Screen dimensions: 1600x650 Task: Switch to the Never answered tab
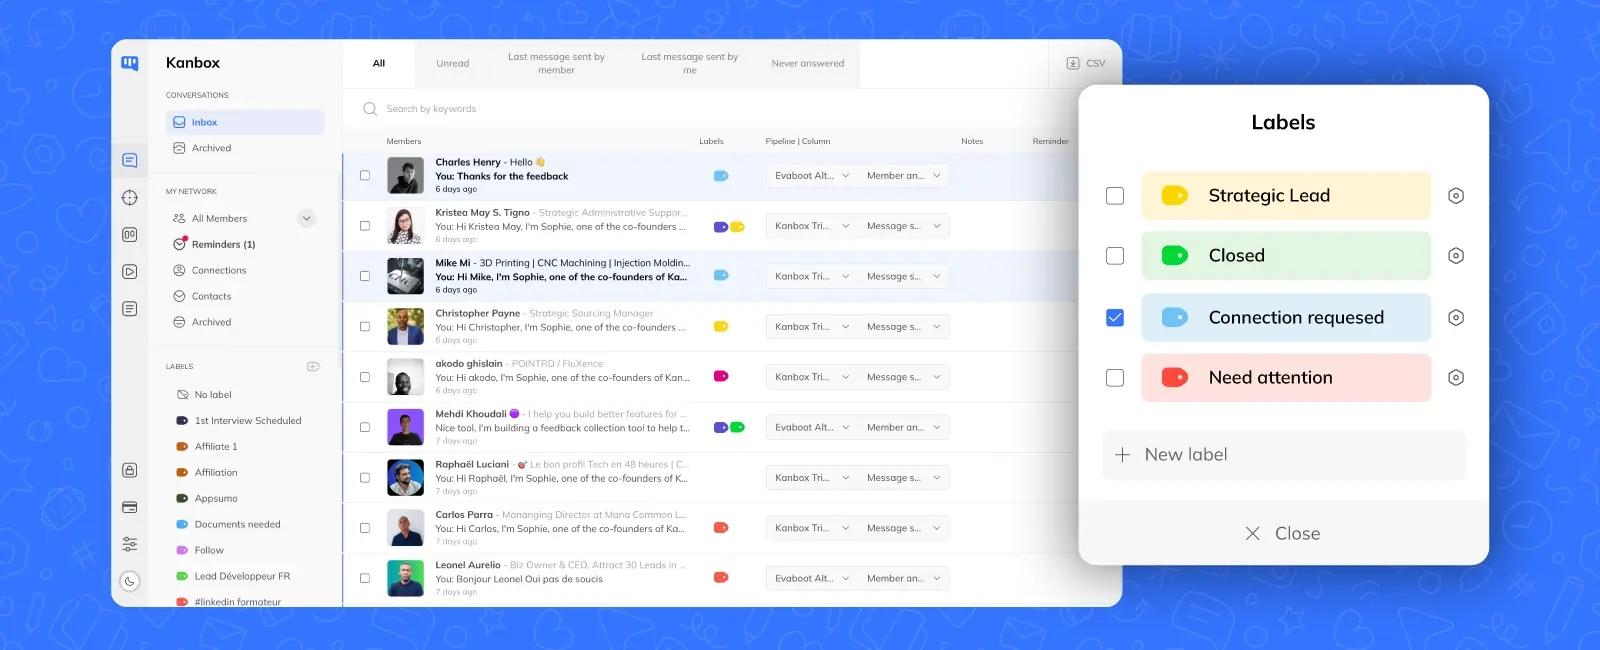[808, 63]
